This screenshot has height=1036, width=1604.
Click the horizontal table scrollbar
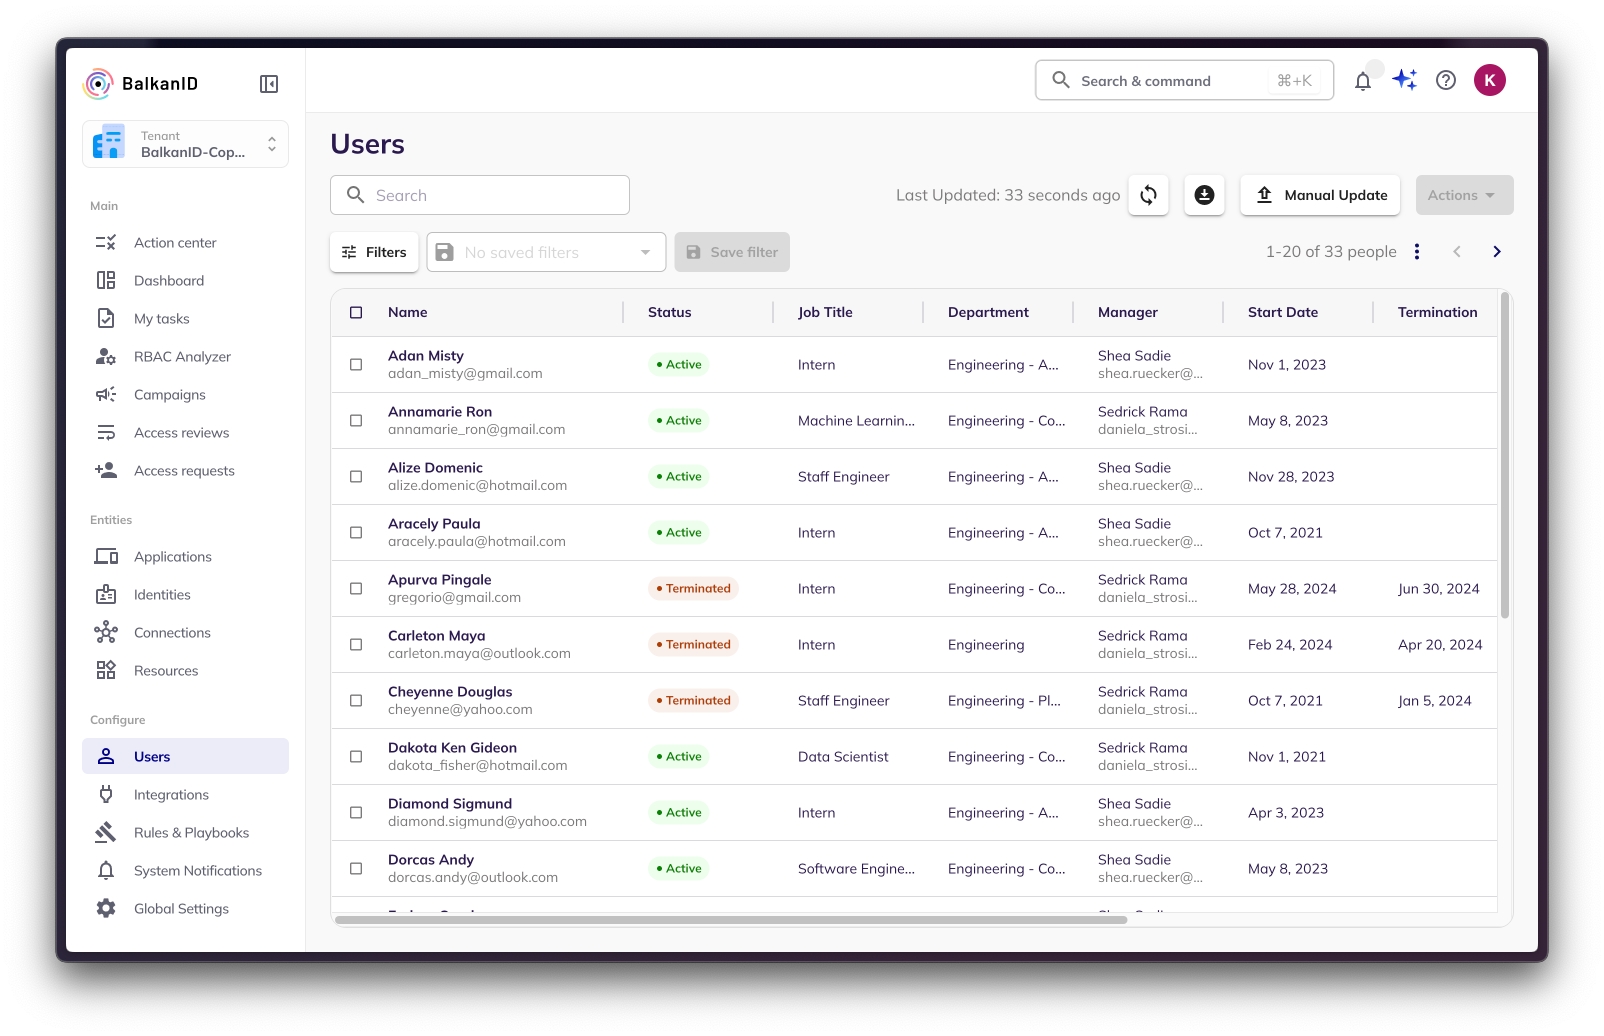[730, 920]
